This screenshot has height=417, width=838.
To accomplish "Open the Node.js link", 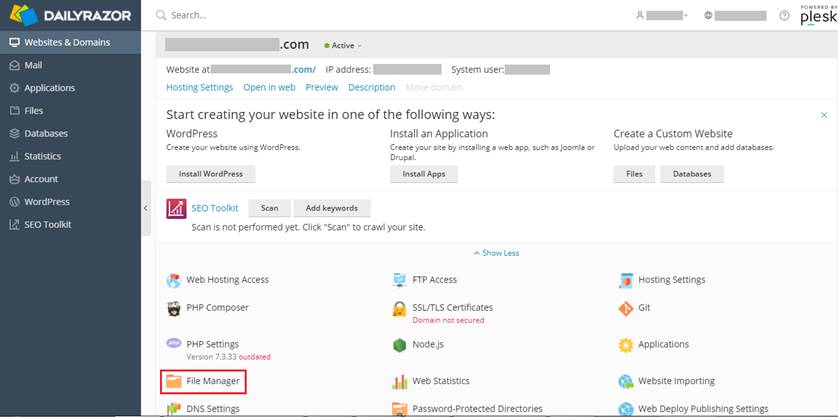I will pos(428,344).
